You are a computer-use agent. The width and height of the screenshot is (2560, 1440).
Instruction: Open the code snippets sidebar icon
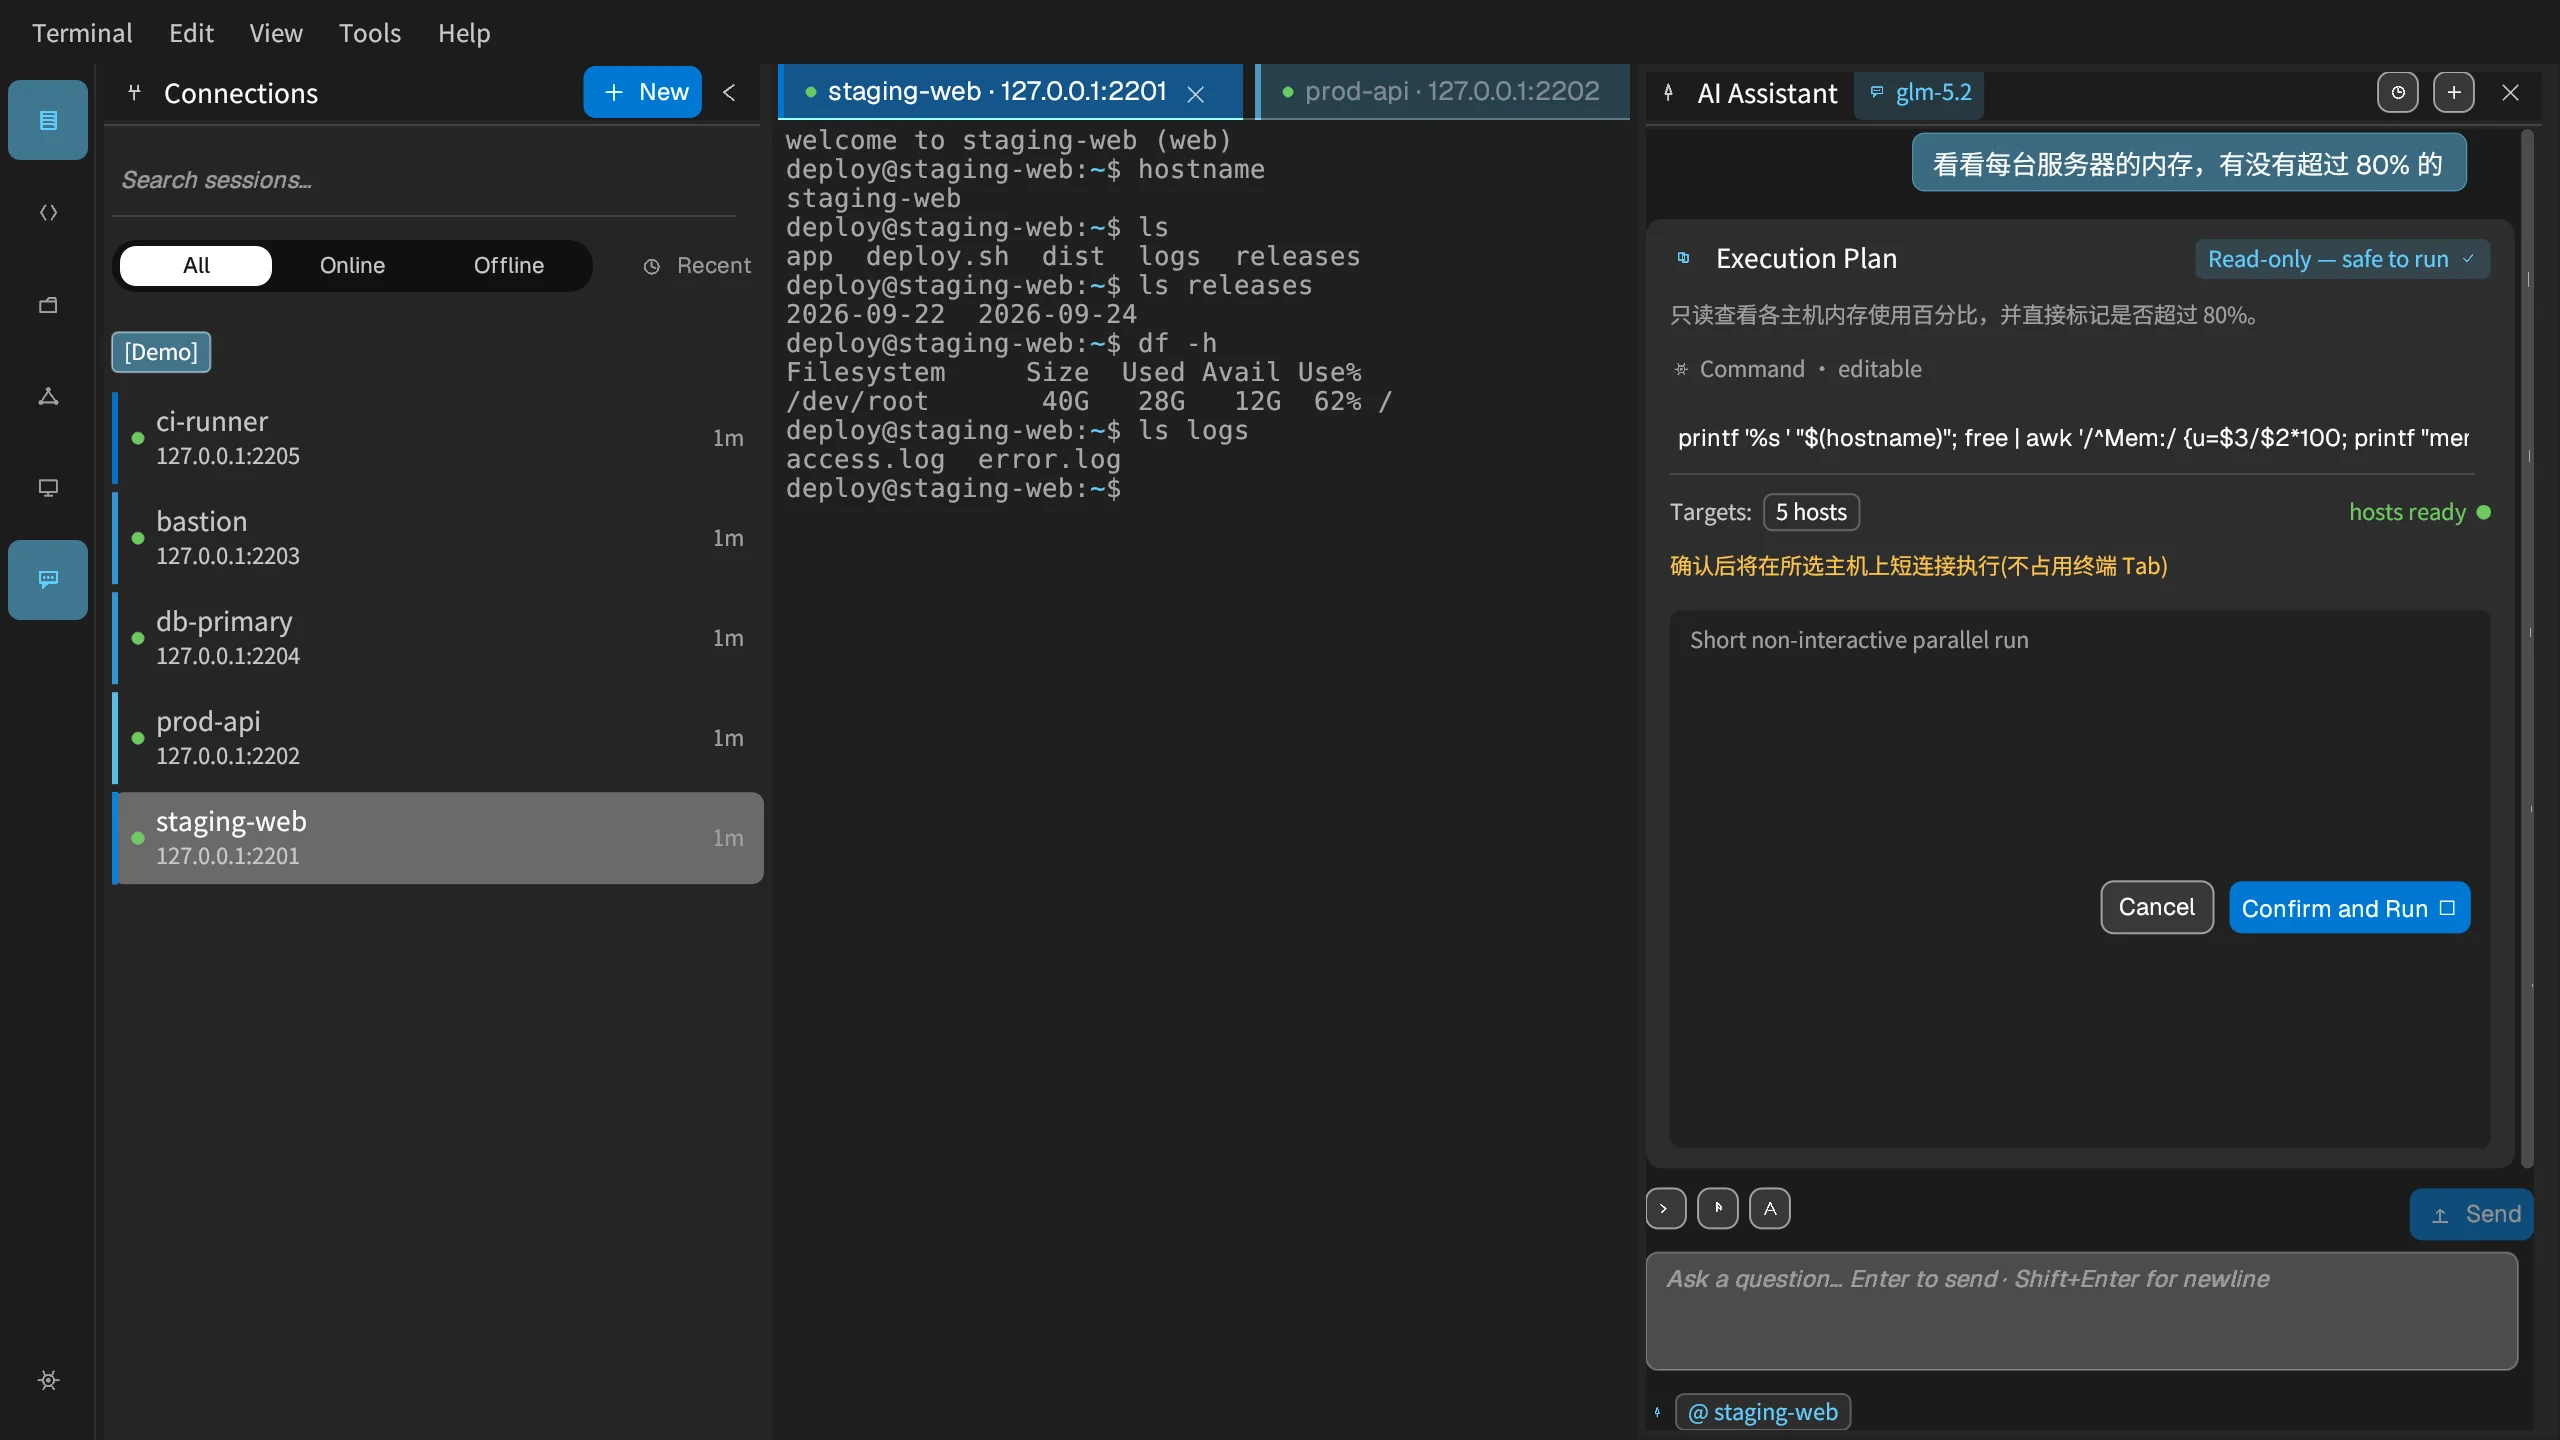(48, 212)
